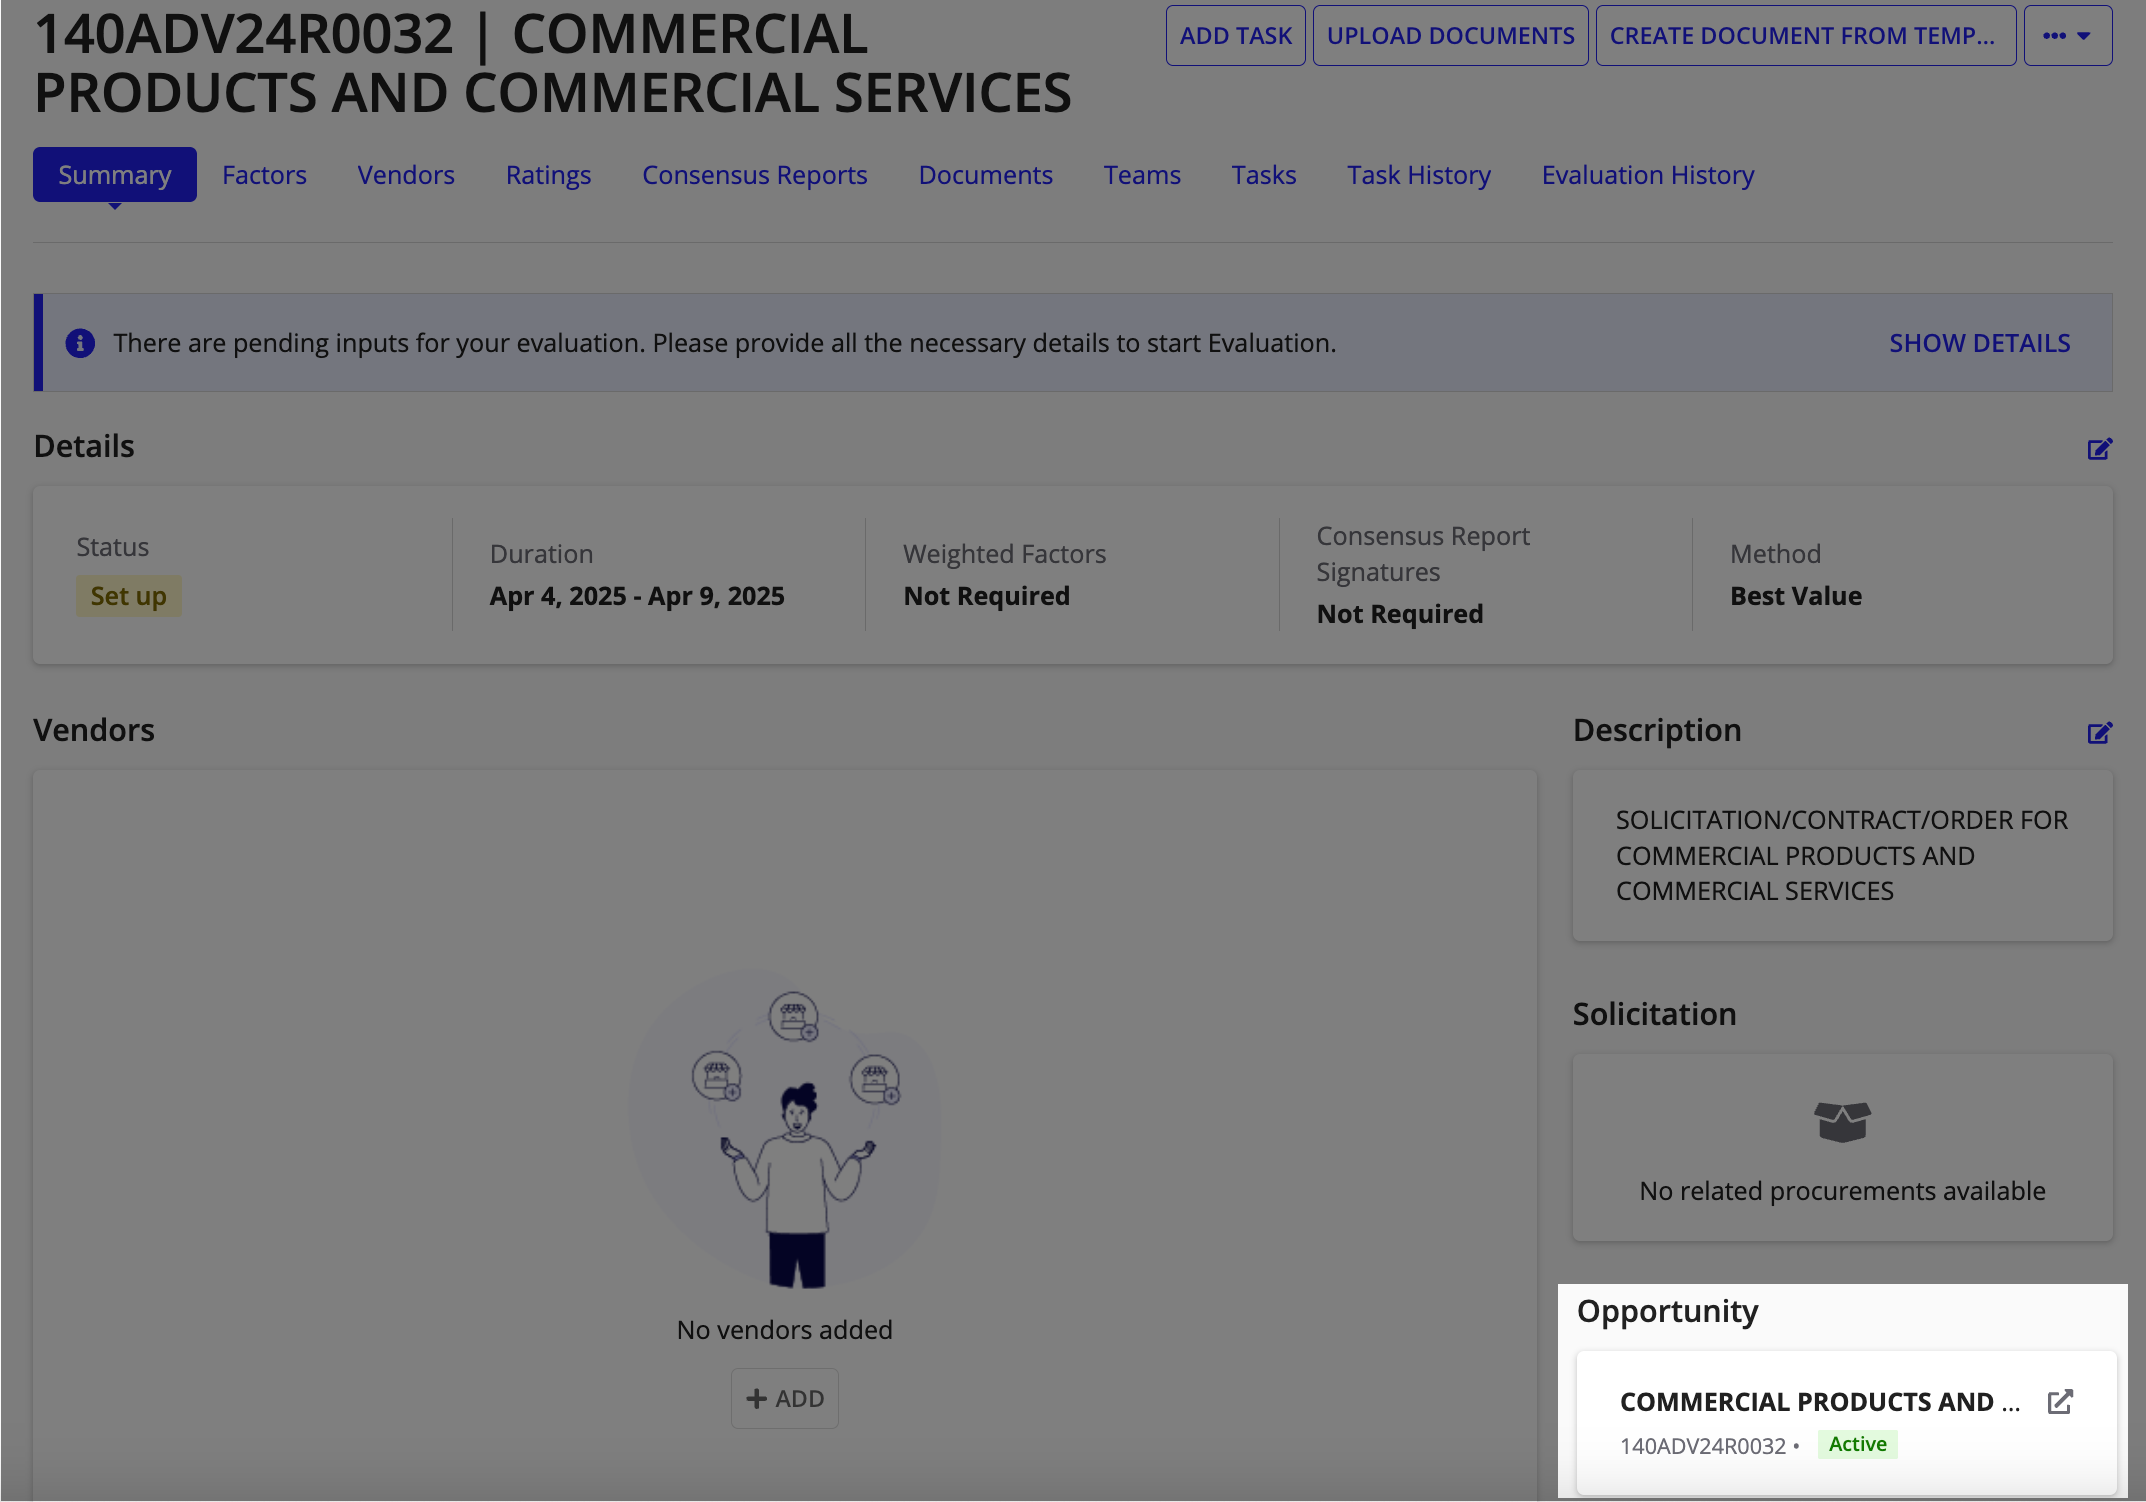Click the 140ADV24R0032 opportunity number
Screen dimensions: 2146x1502
(1703, 1446)
